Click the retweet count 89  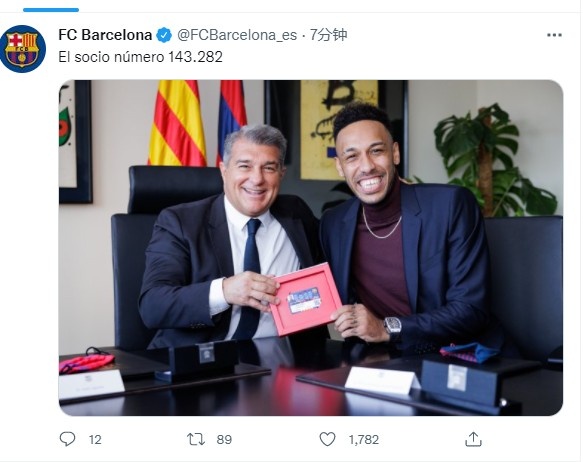(x=224, y=440)
